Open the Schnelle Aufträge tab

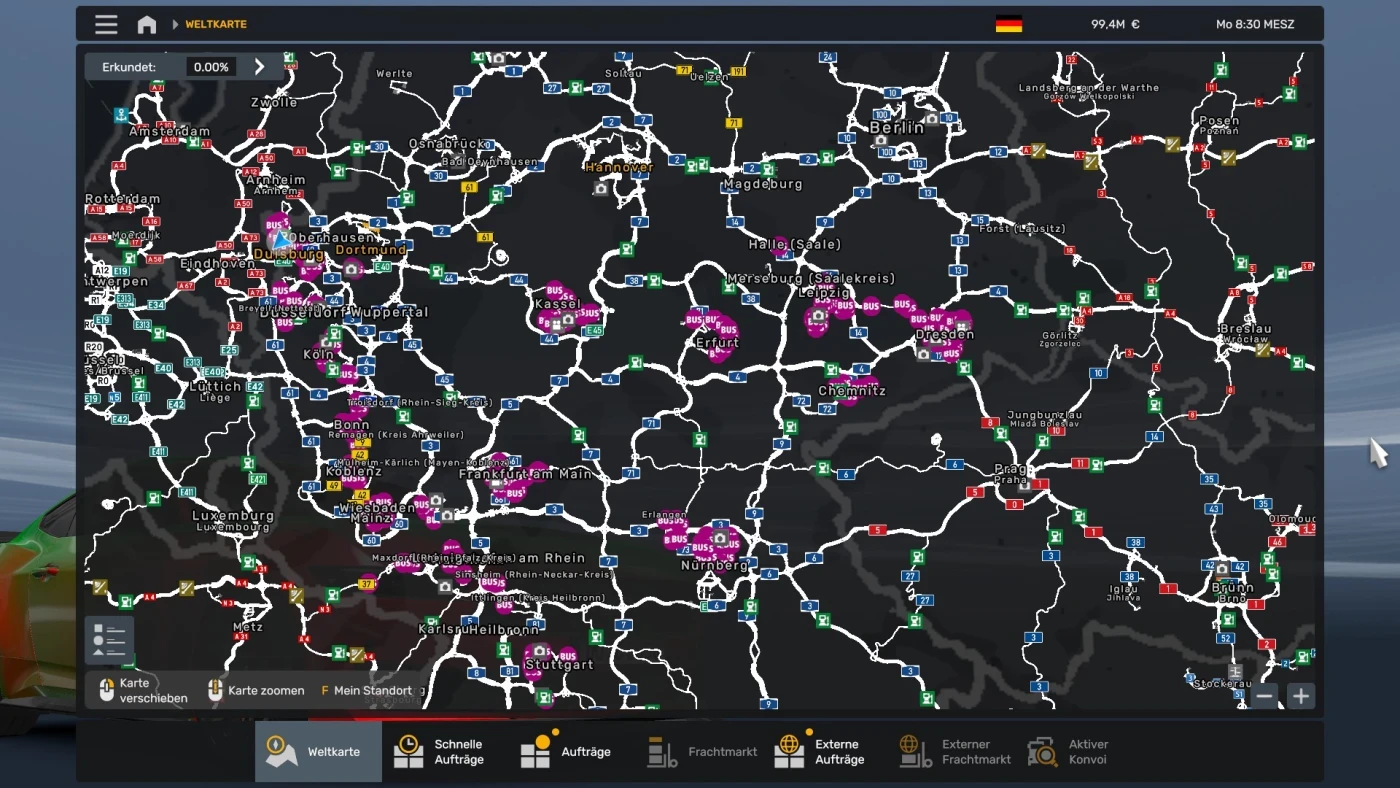[x=440, y=752]
